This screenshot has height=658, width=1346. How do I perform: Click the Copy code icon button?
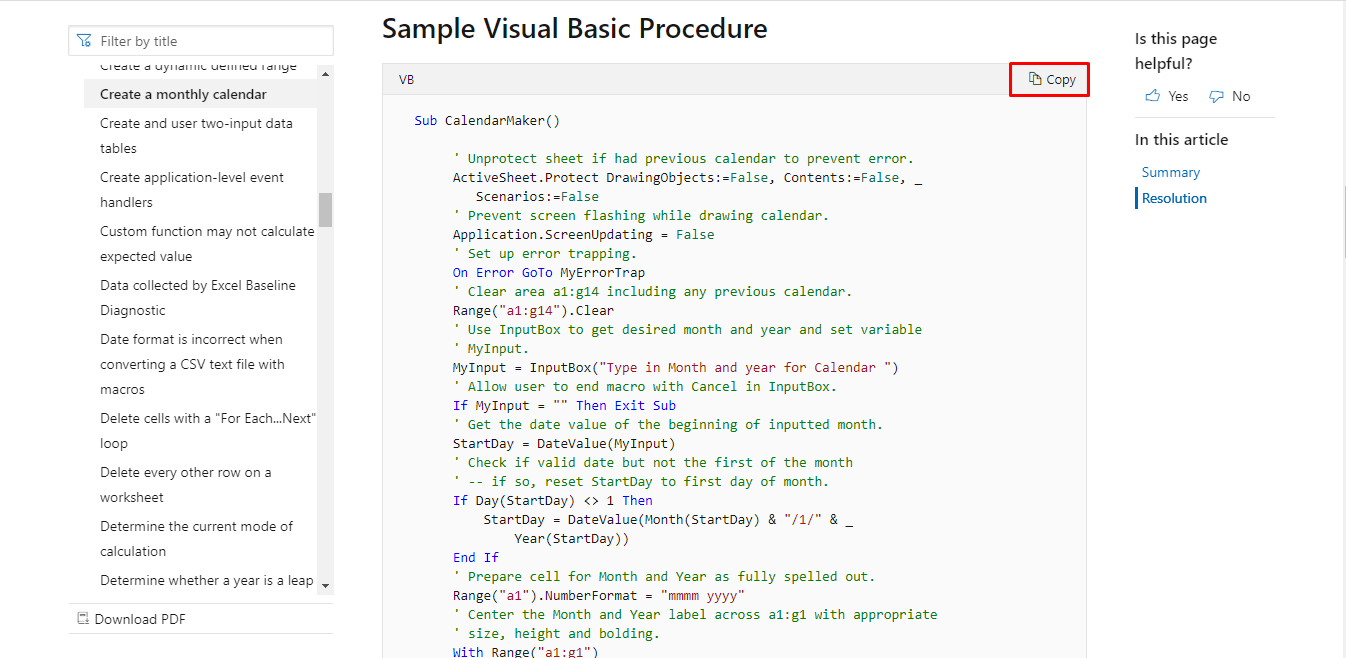pos(1035,79)
